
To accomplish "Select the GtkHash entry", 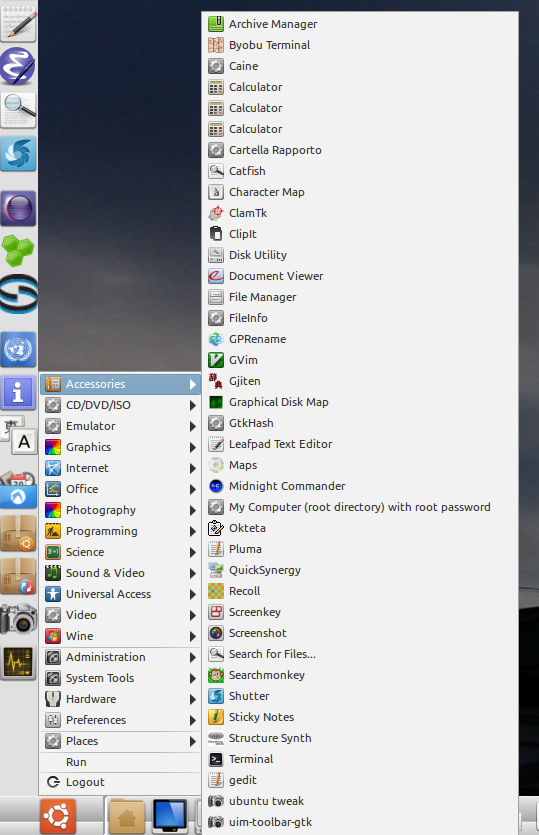I will click(x=360, y=423).
